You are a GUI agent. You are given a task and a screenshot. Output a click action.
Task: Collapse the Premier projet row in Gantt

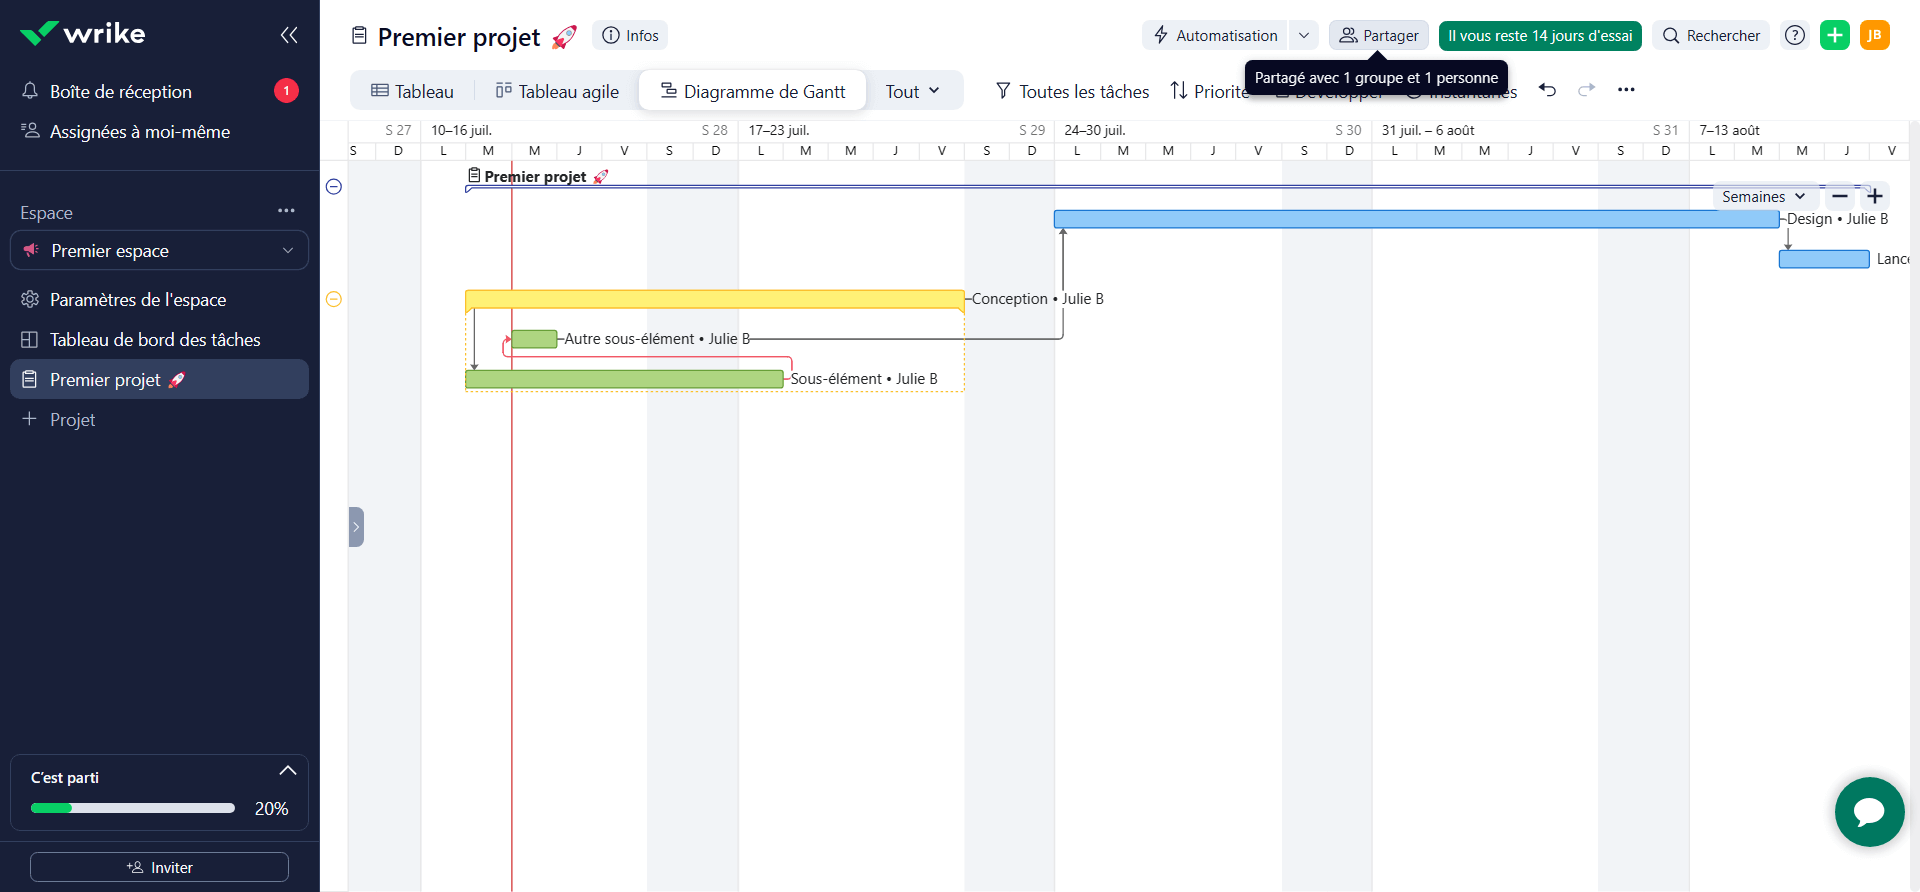coord(334,187)
